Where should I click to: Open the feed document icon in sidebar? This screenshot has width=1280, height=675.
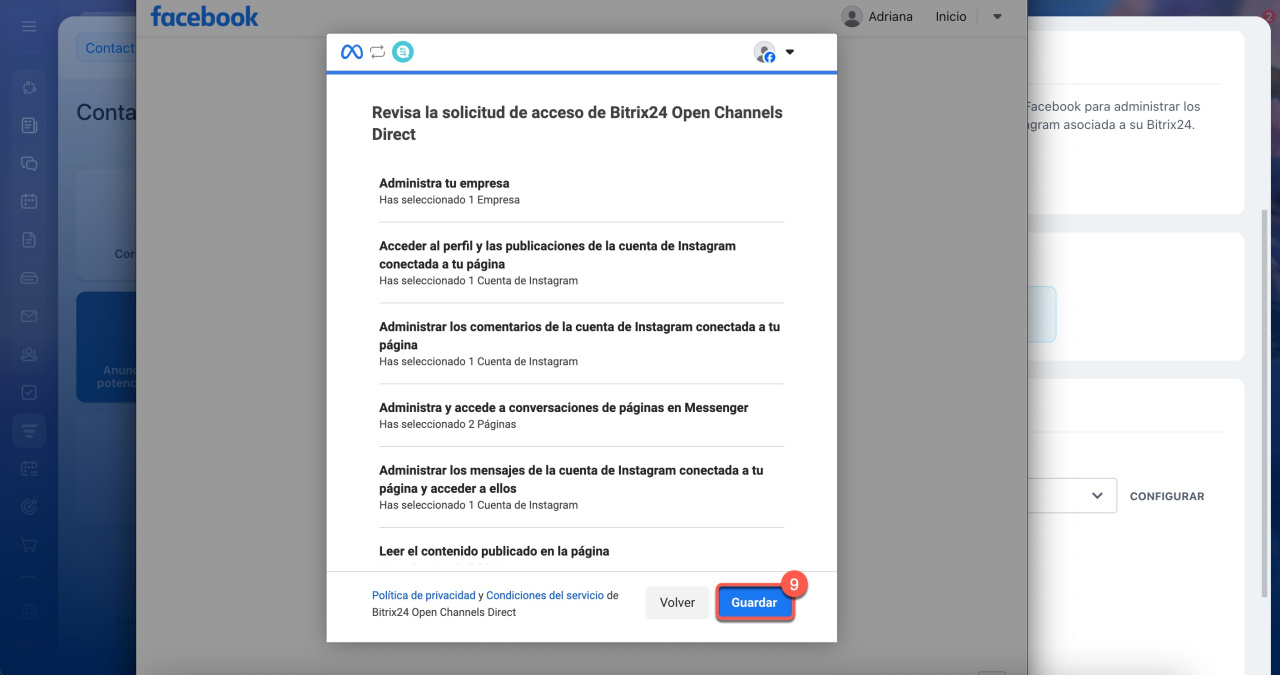click(x=29, y=125)
